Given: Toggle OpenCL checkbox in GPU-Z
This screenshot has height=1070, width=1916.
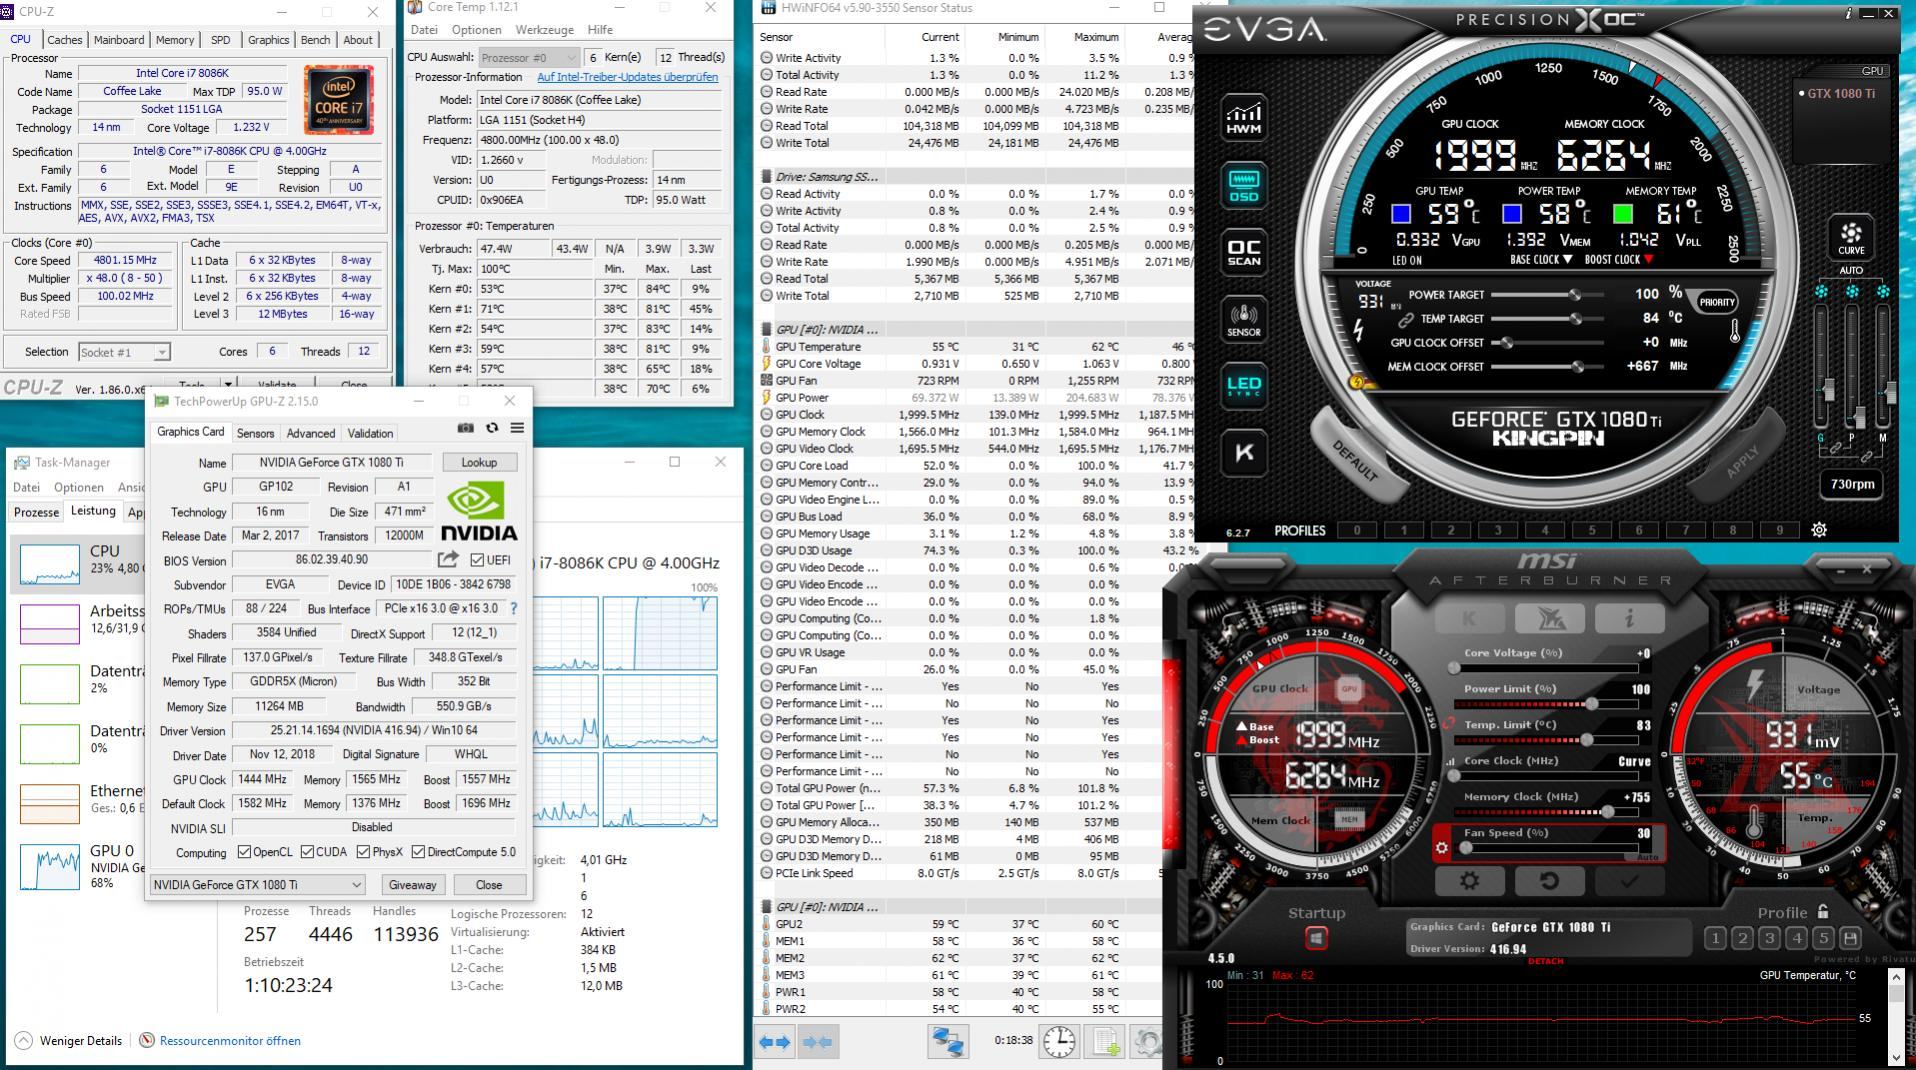Looking at the screenshot, I should pos(244,852).
